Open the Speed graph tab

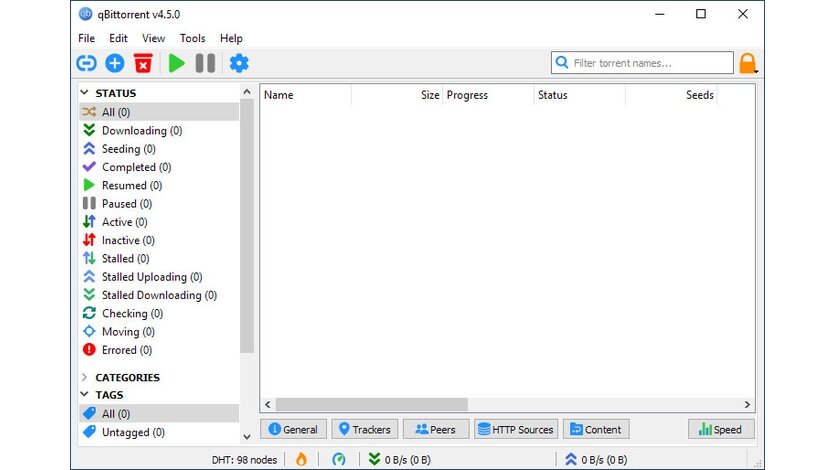(x=721, y=429)
